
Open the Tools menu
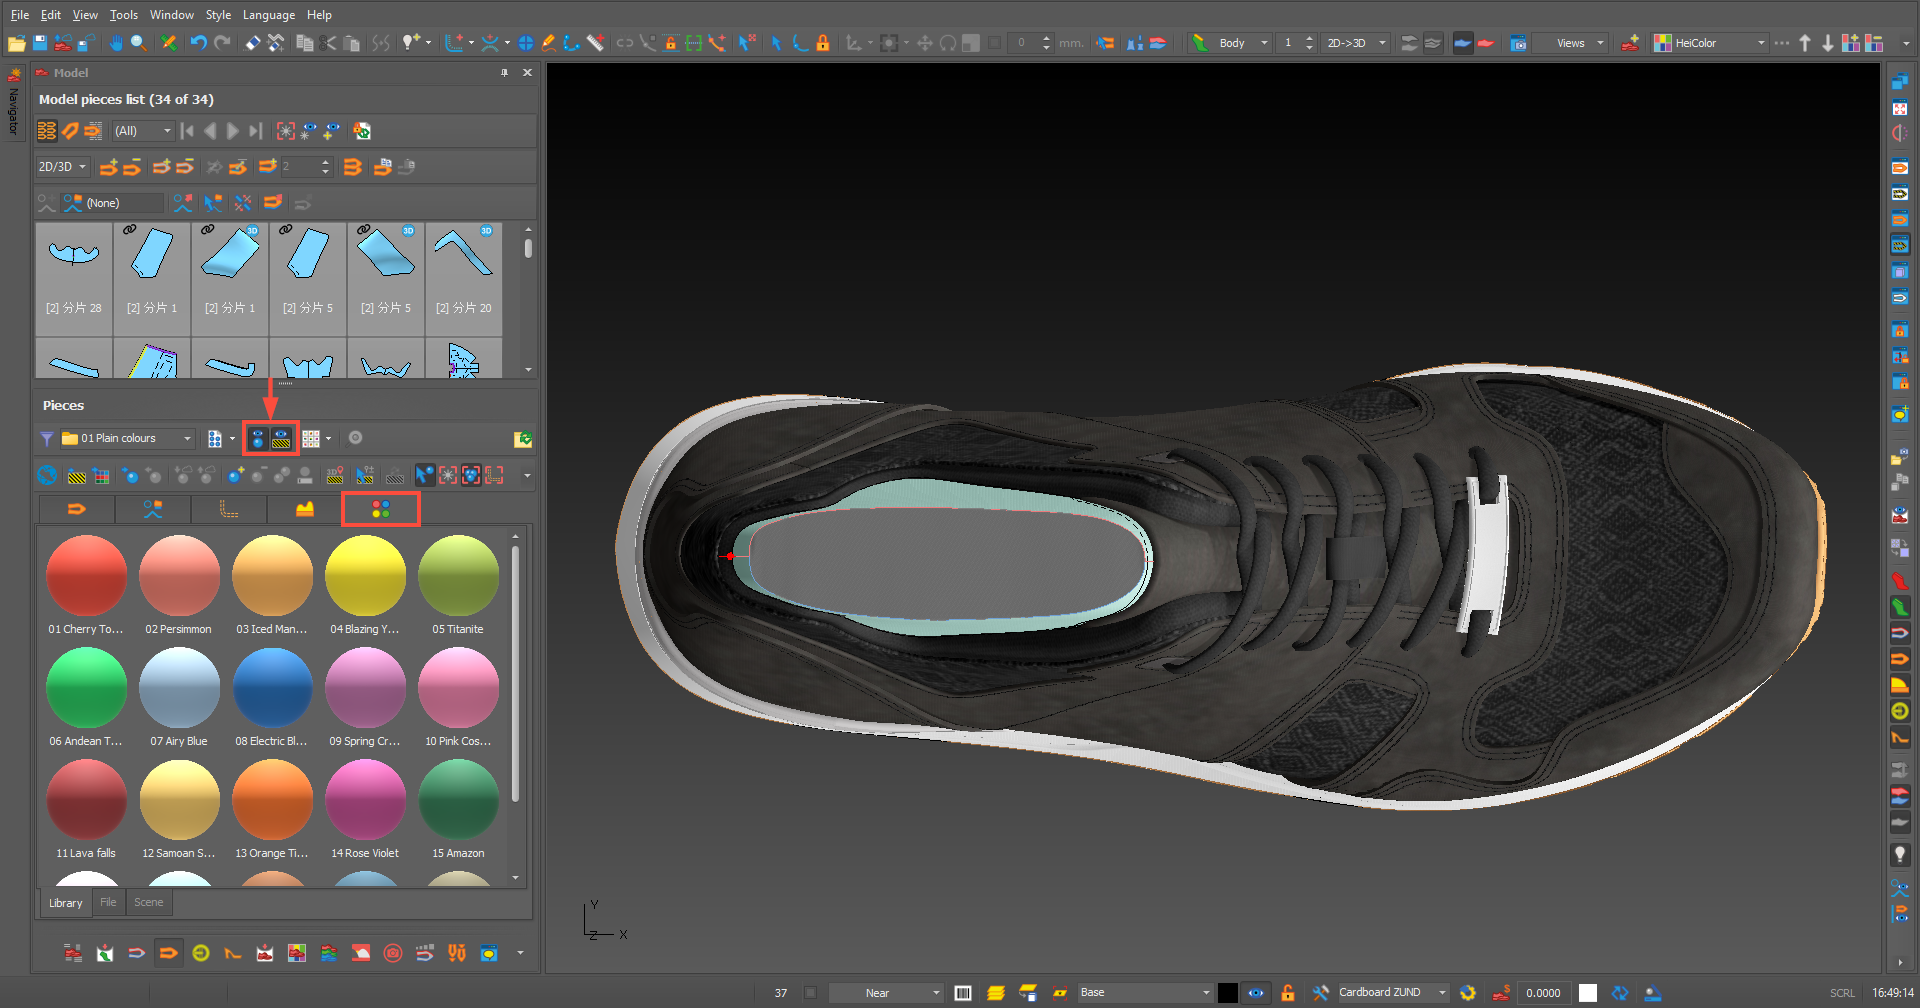(124, 15)
